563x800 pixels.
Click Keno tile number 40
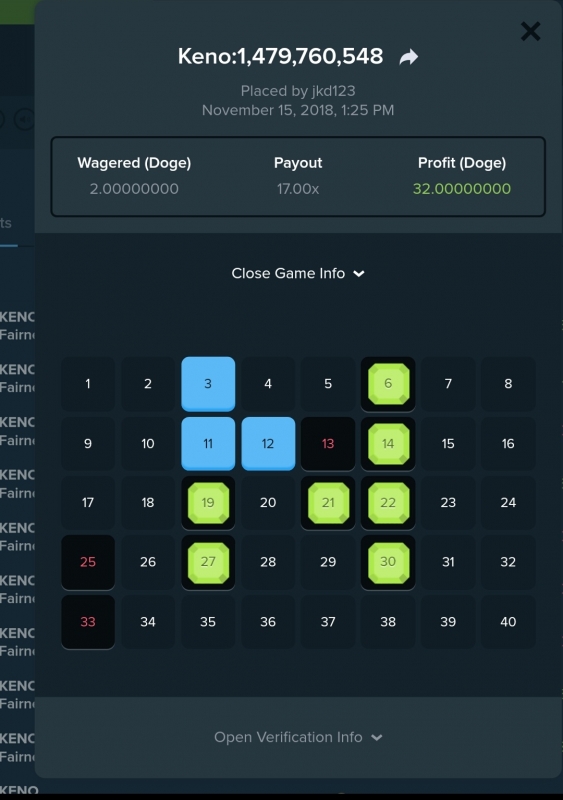pos(508,622)
